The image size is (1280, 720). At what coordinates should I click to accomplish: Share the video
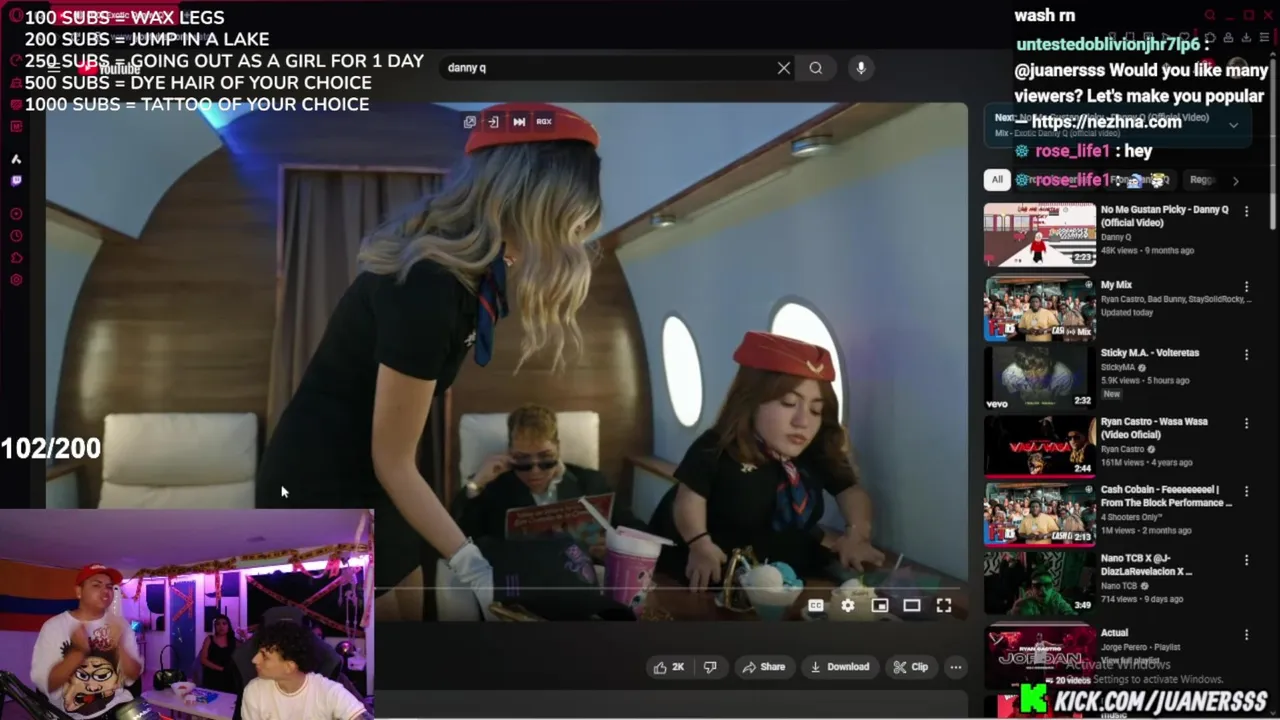(763, 667)
